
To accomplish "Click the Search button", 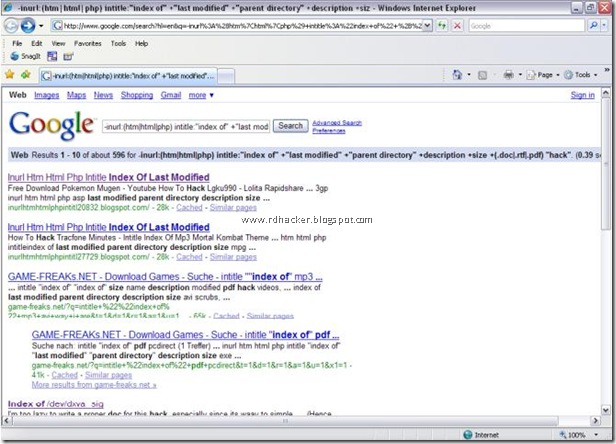I will 290,126.
